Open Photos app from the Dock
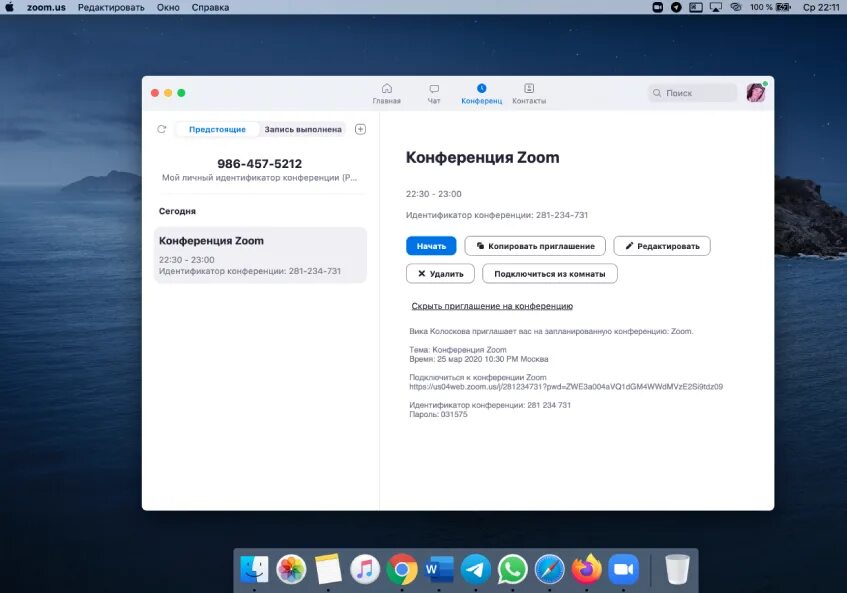Image resolution: width=847 pixels, height=593 pixels. tap(291, 569)
